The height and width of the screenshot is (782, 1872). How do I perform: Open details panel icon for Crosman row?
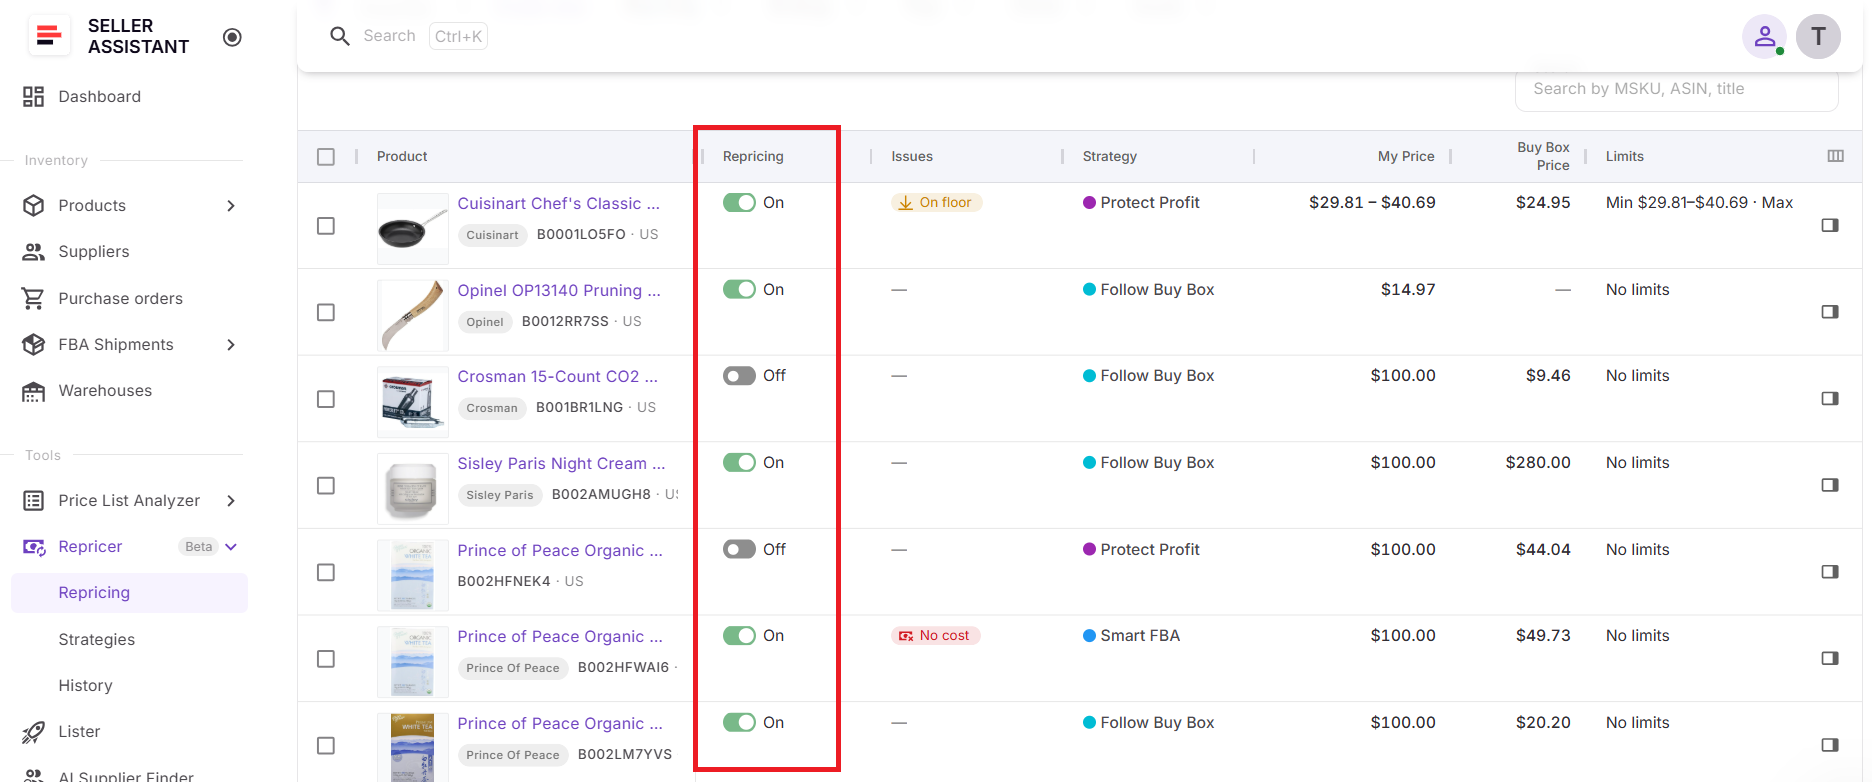coord(1830,398)
